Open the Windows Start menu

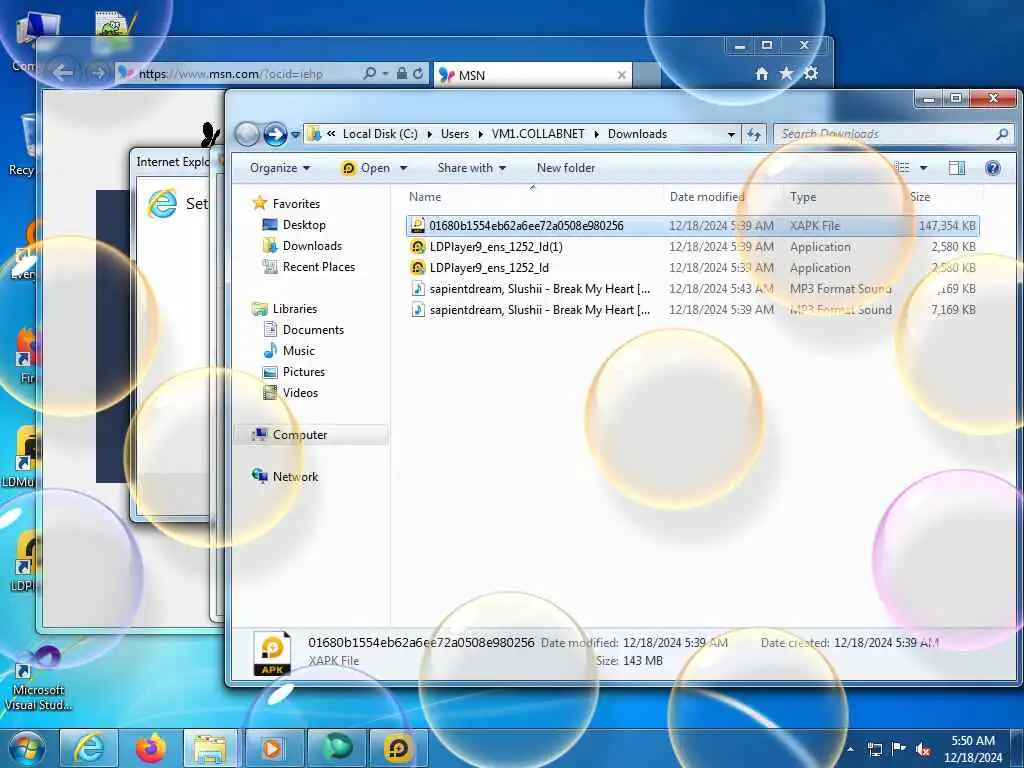[x=26, y=748]
